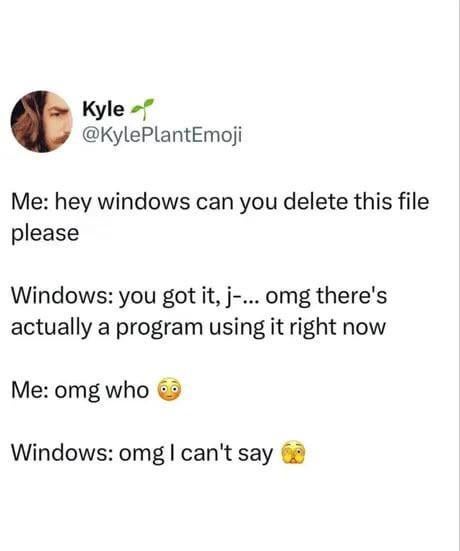Select the word 'please' in the tweet
This screenshot has height=551, width=460.
coord(45,234)
